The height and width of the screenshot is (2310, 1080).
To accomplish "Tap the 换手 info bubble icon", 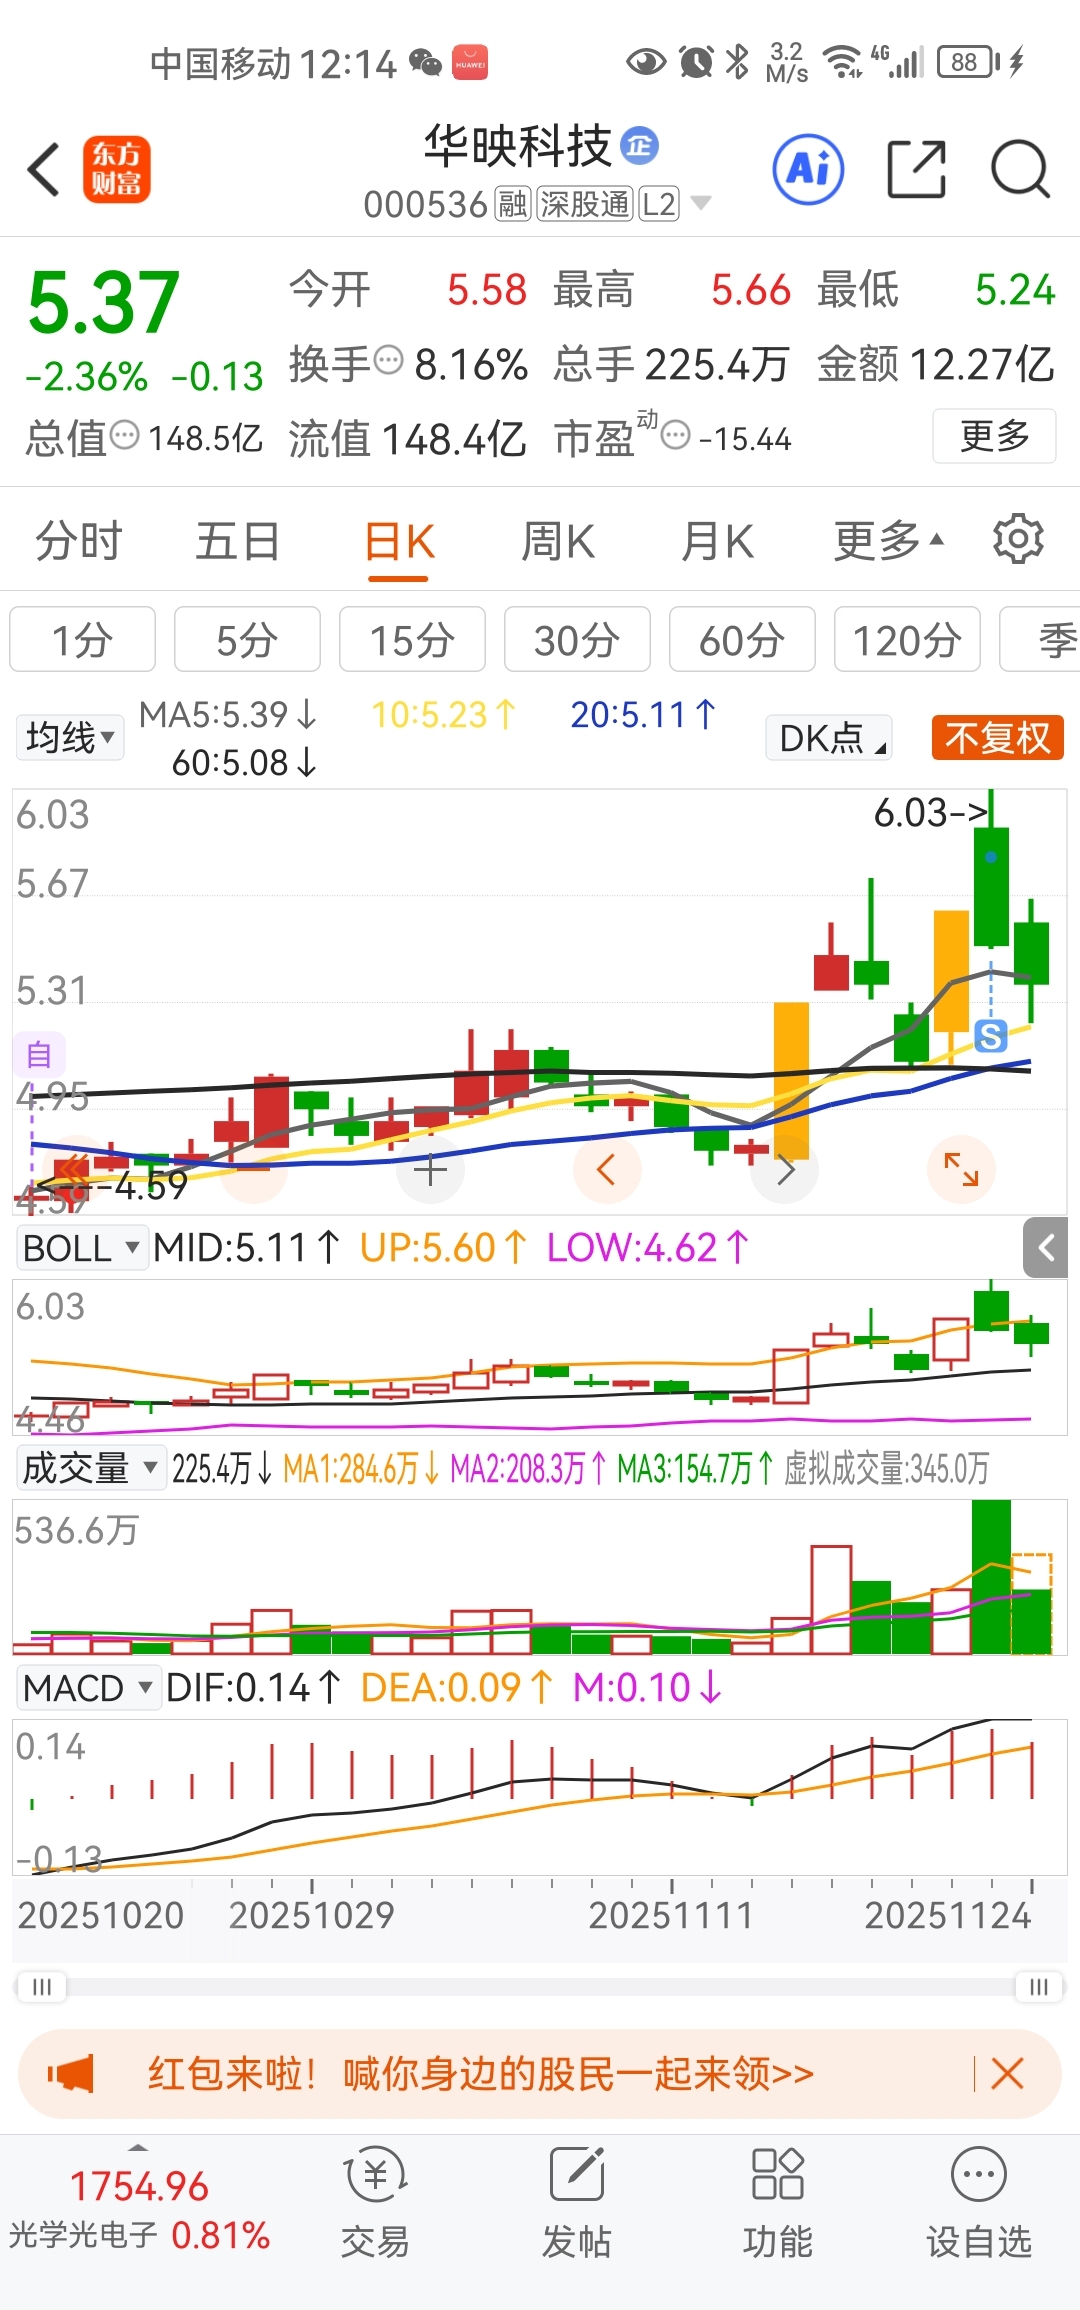I will tap(388, 359).
